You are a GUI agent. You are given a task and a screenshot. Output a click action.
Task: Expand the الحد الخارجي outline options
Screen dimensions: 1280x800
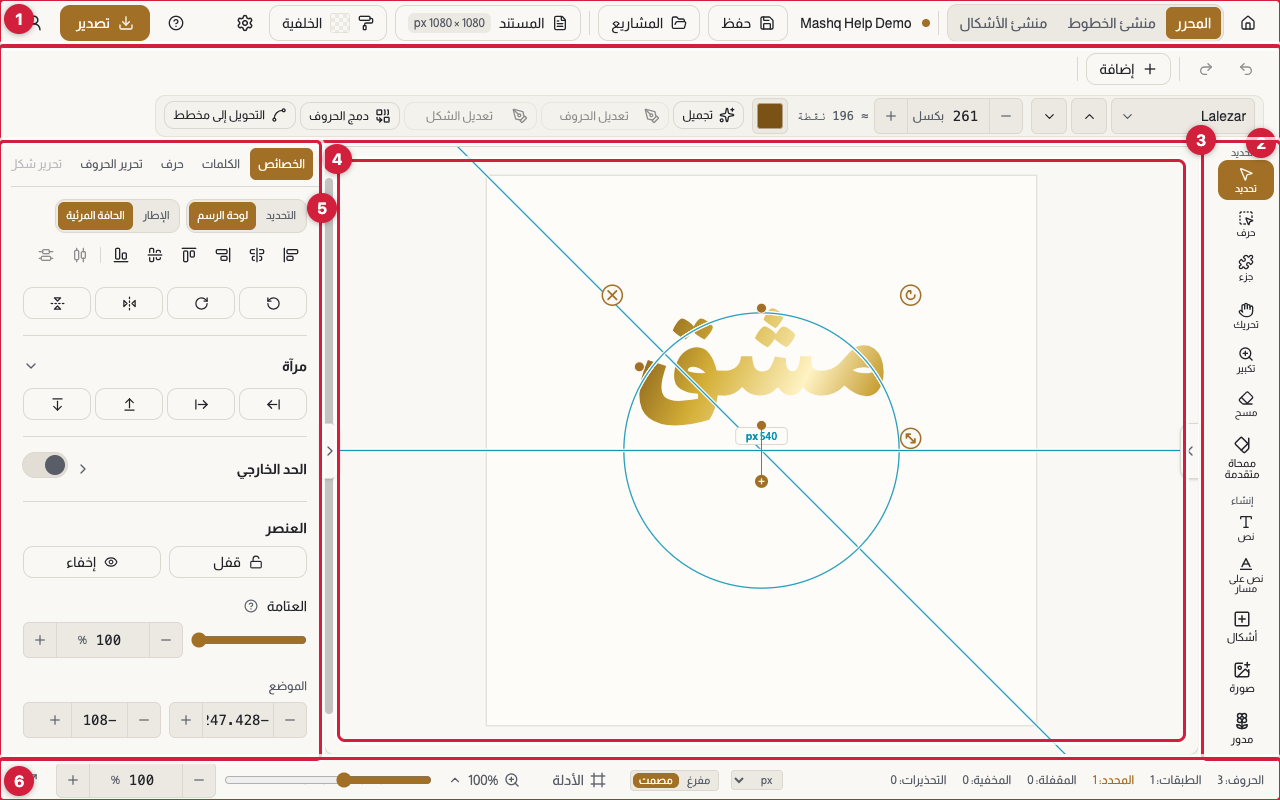83,468
